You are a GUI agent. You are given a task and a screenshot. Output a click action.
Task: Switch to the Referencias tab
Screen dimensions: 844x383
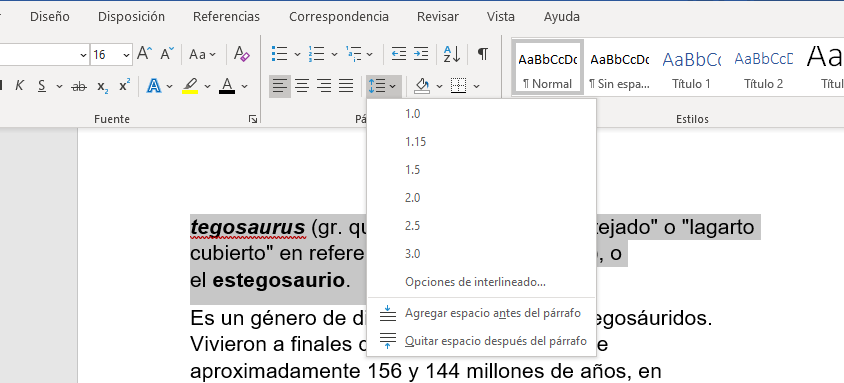(227, 17)
